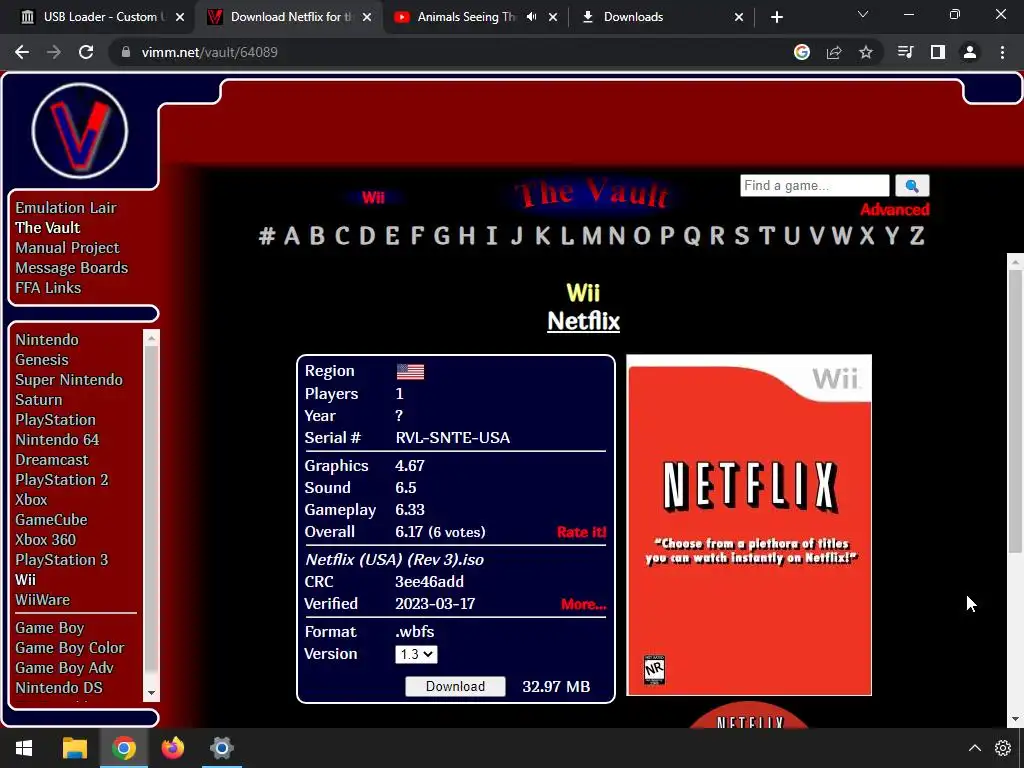Open the Version 1.3 dropdown

pos(416,654)
